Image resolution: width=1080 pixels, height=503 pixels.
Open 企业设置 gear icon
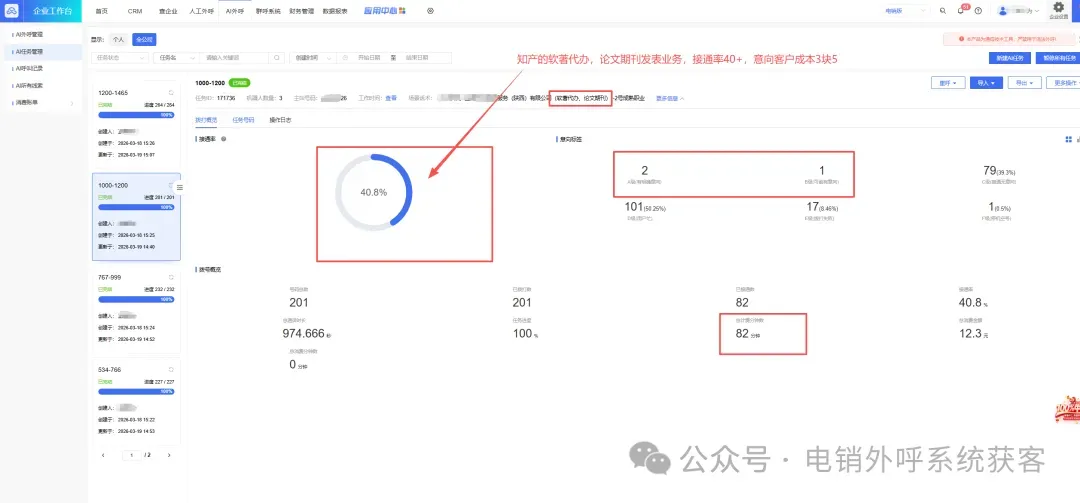coord(1059,7)
